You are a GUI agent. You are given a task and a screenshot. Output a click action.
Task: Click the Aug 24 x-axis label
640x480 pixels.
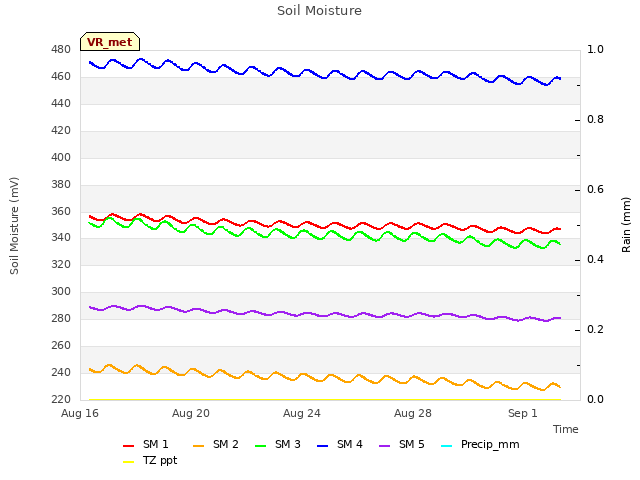302,413
